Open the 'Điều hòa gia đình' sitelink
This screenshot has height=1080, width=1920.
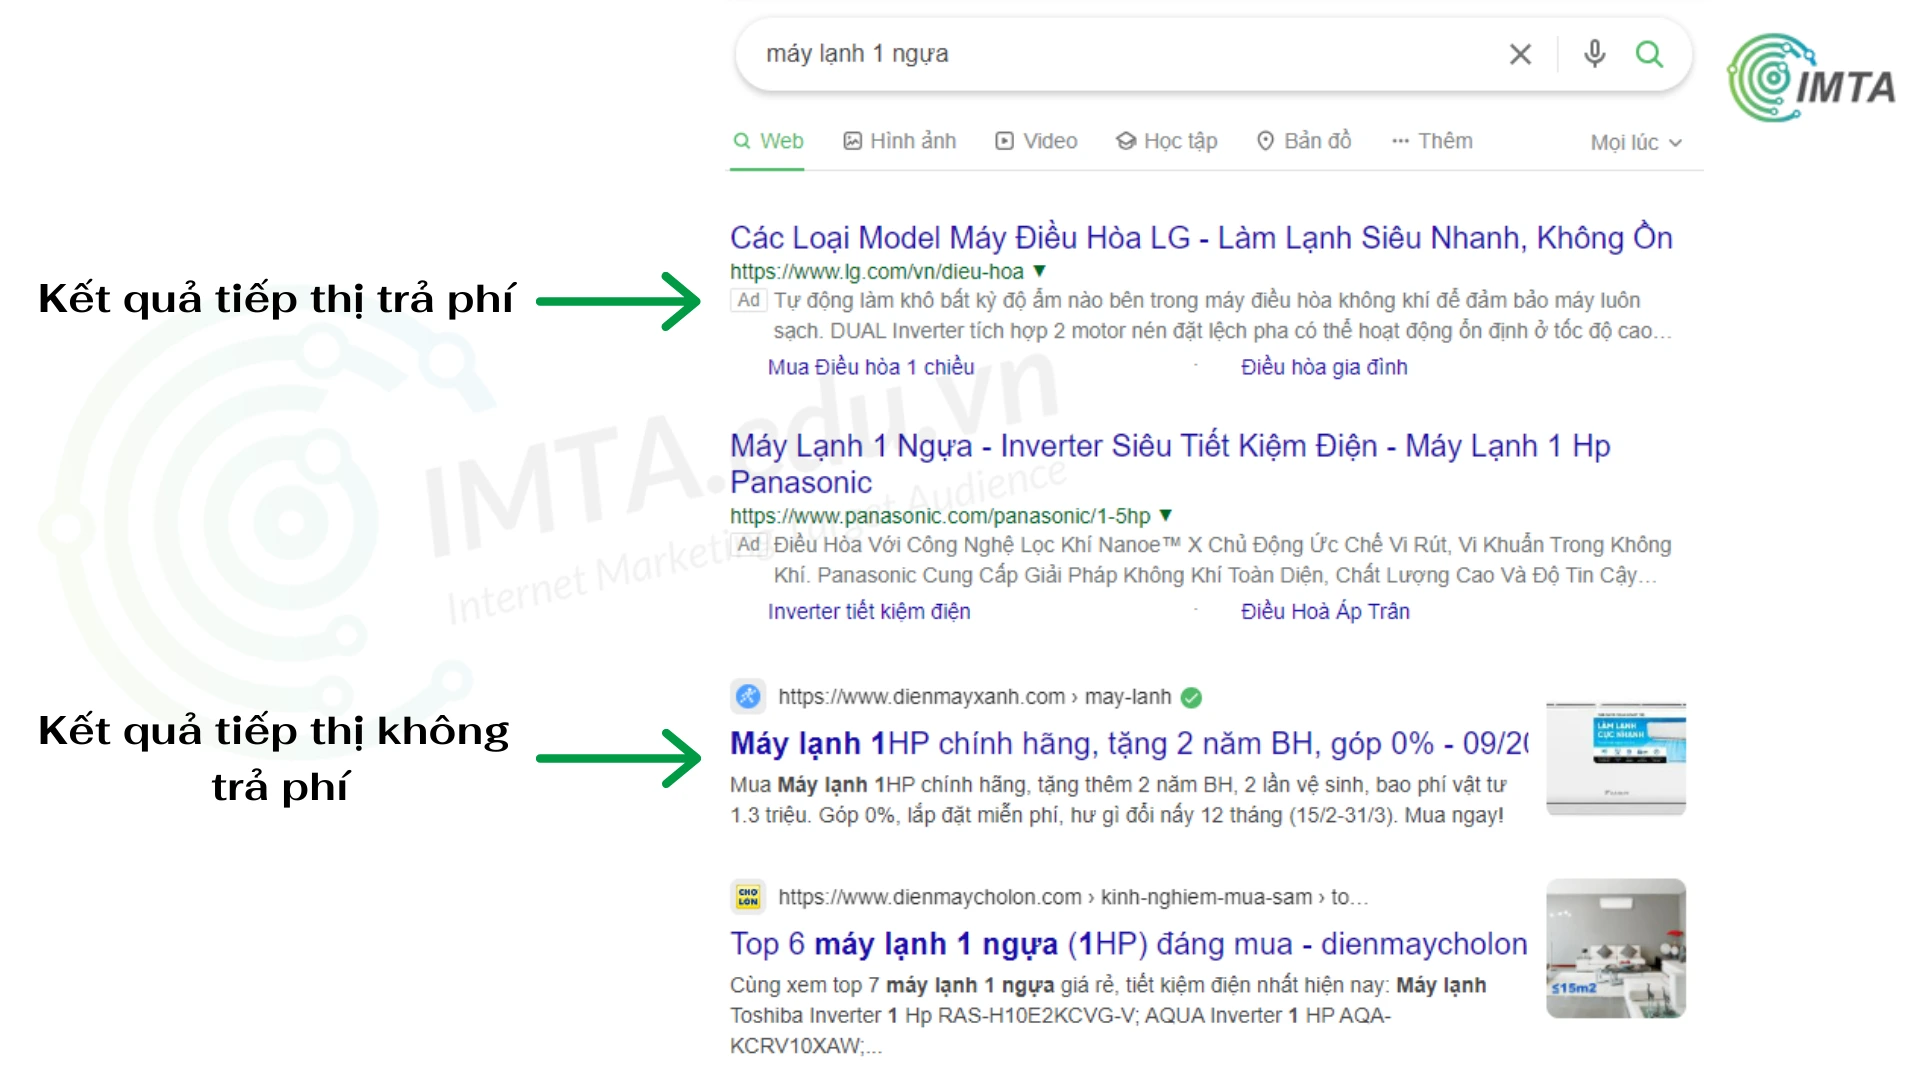(1324, 367)
